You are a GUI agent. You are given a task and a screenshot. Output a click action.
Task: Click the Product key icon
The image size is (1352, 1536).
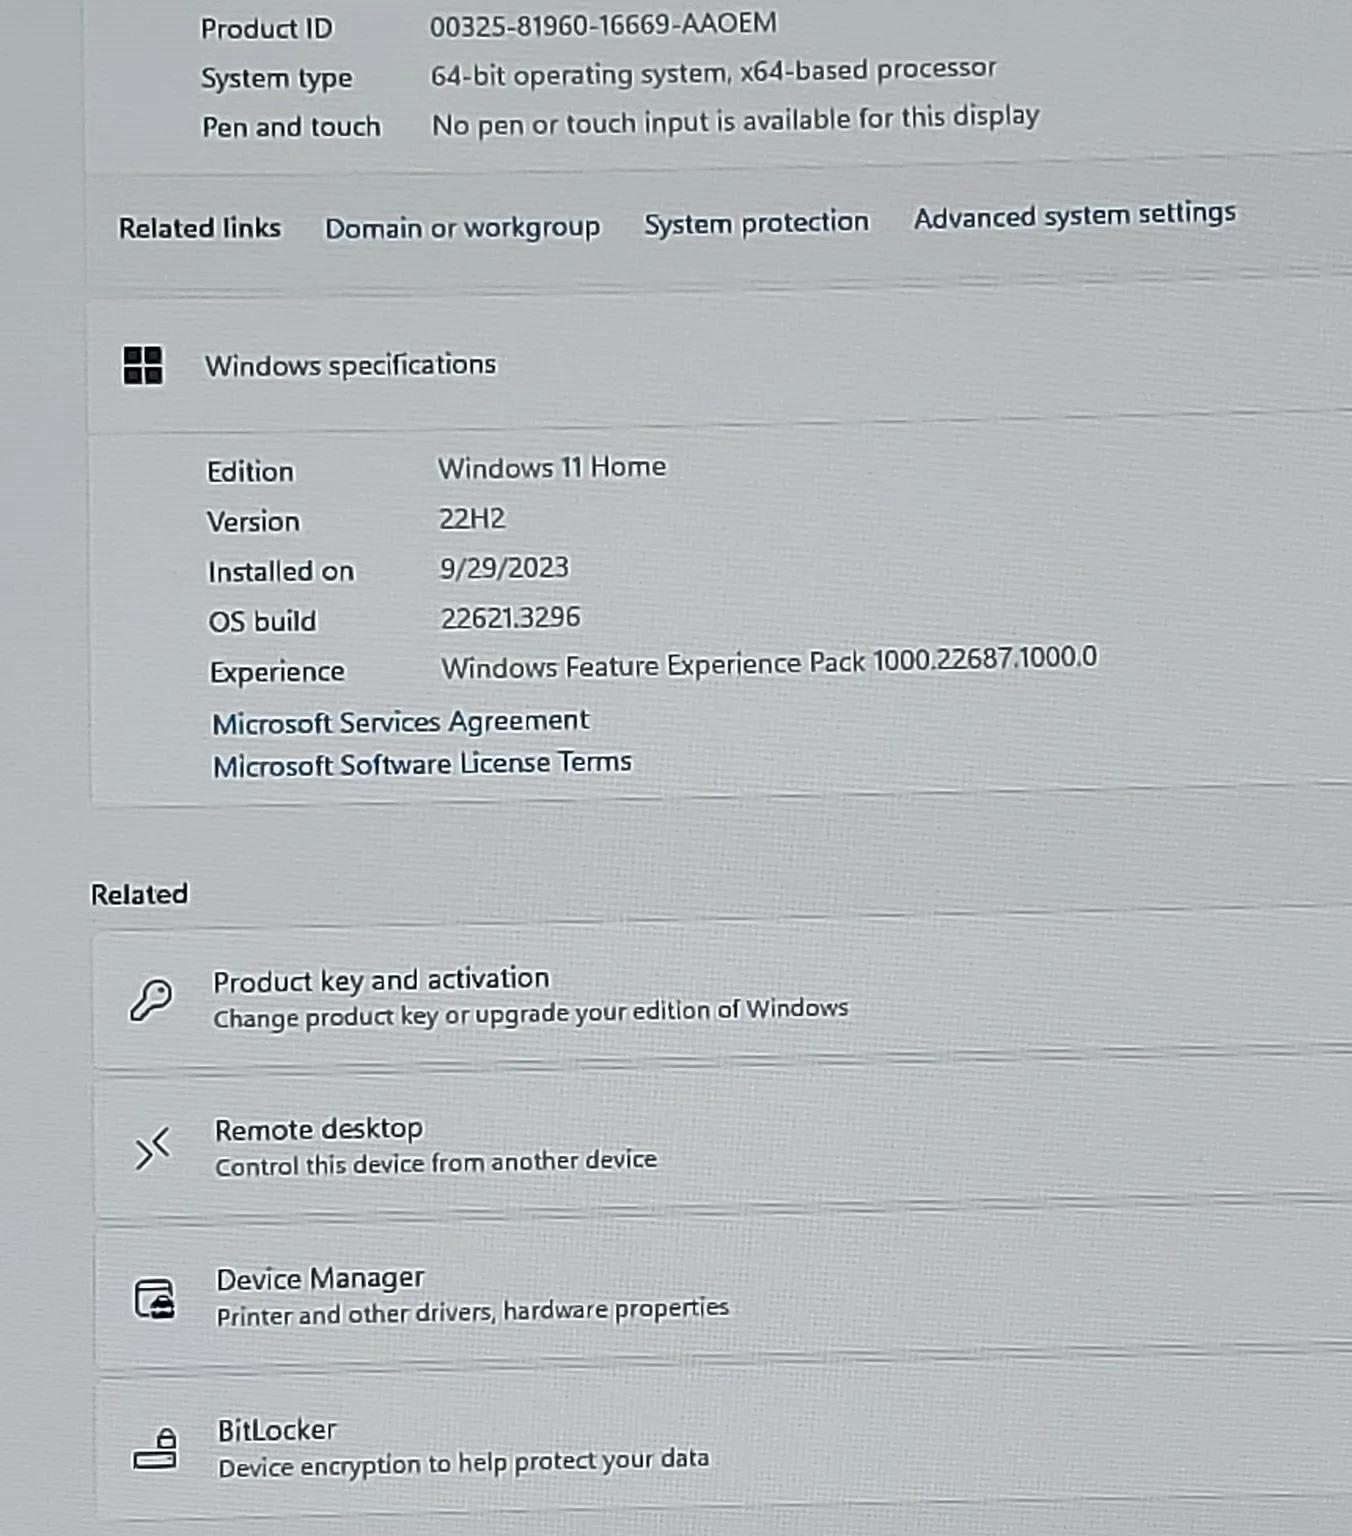(x=151, y=999)
